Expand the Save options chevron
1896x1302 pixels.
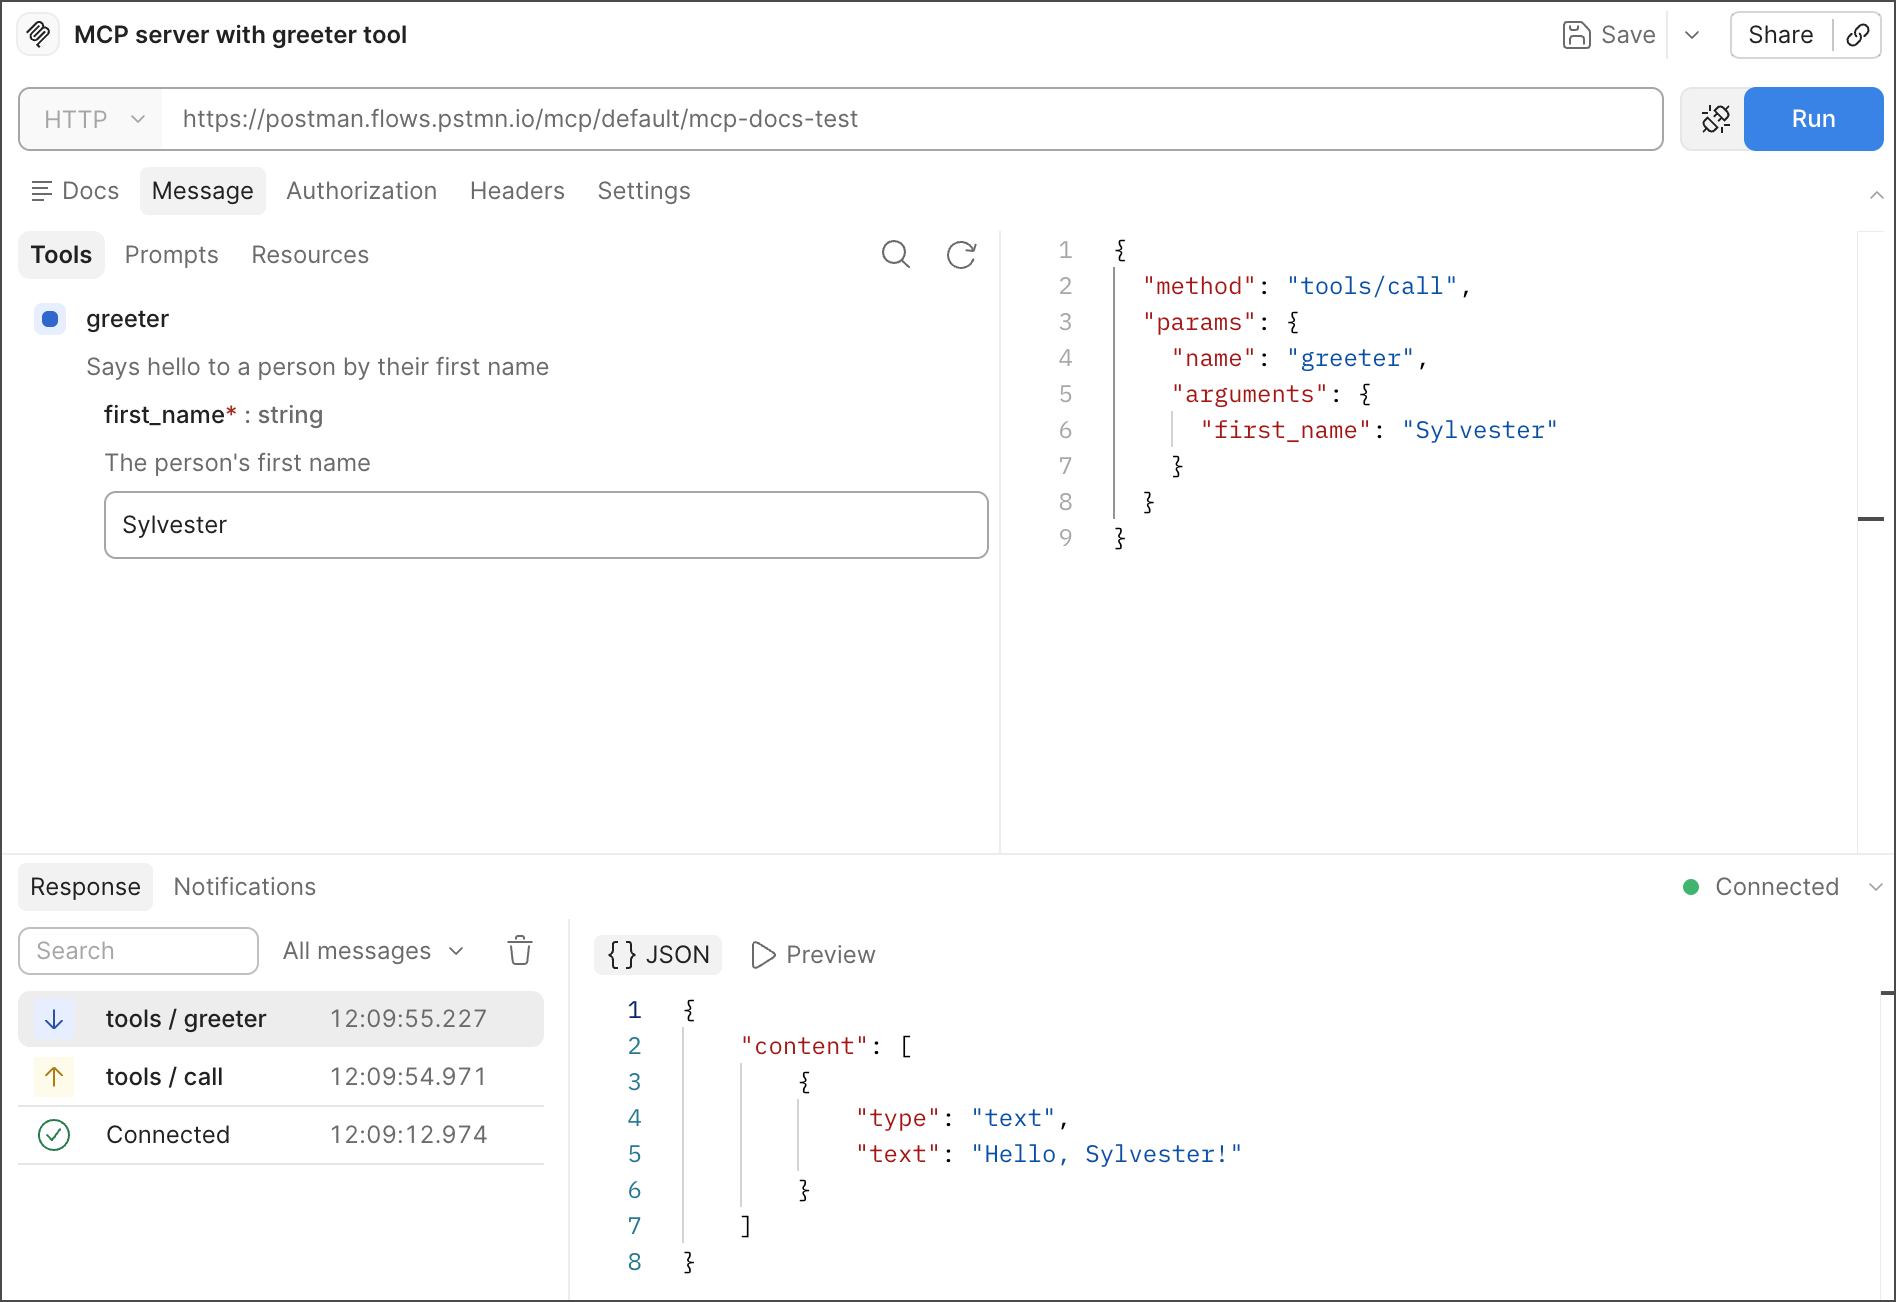pos(1692,35)
